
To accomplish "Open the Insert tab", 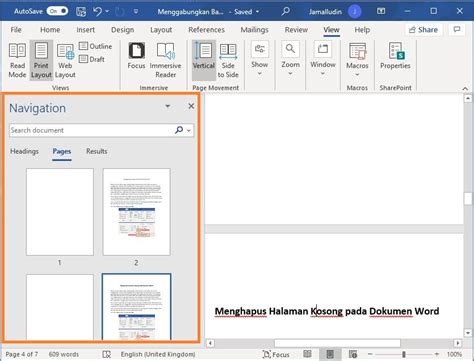I will pyautogui.click(x=86, y=30).
